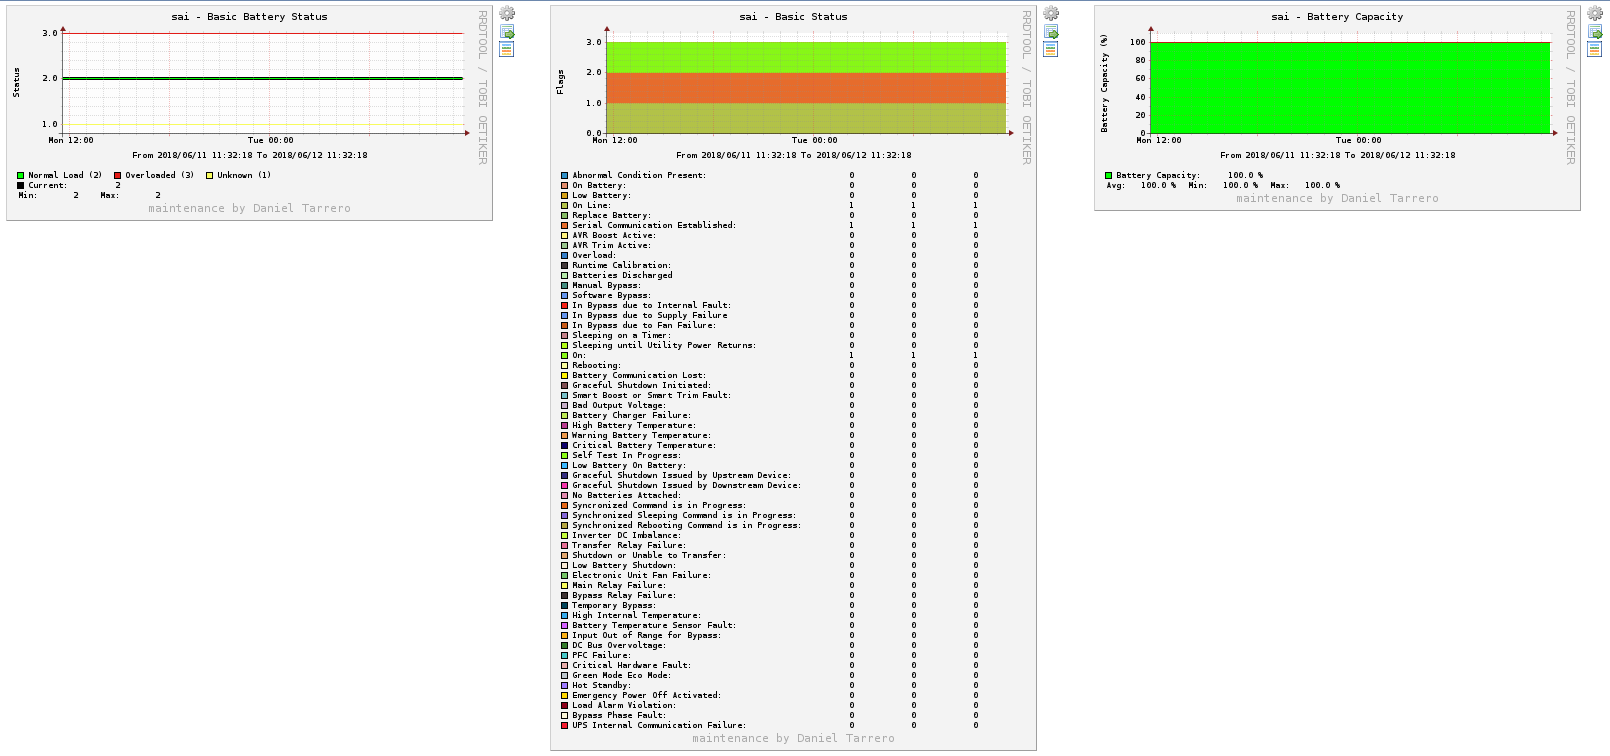Screen dimensions: 1610x756
Task: Select the 'Batteries Discharged' legend entry
Action: click(770, 275)
